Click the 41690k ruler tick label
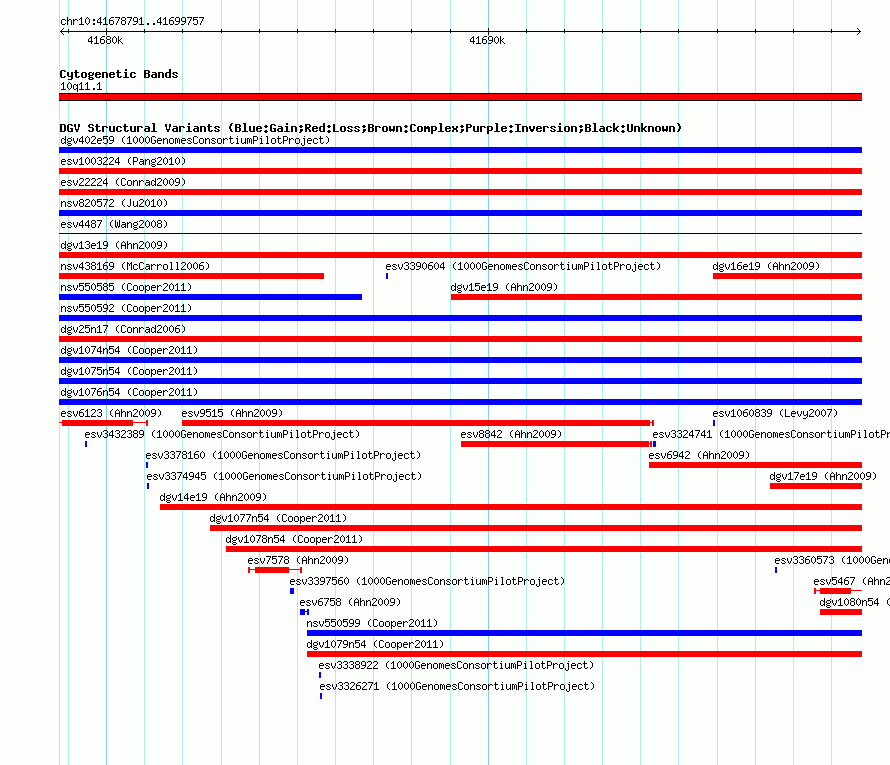The width and height of the screenshot is (890, 765). pos(487,40)
